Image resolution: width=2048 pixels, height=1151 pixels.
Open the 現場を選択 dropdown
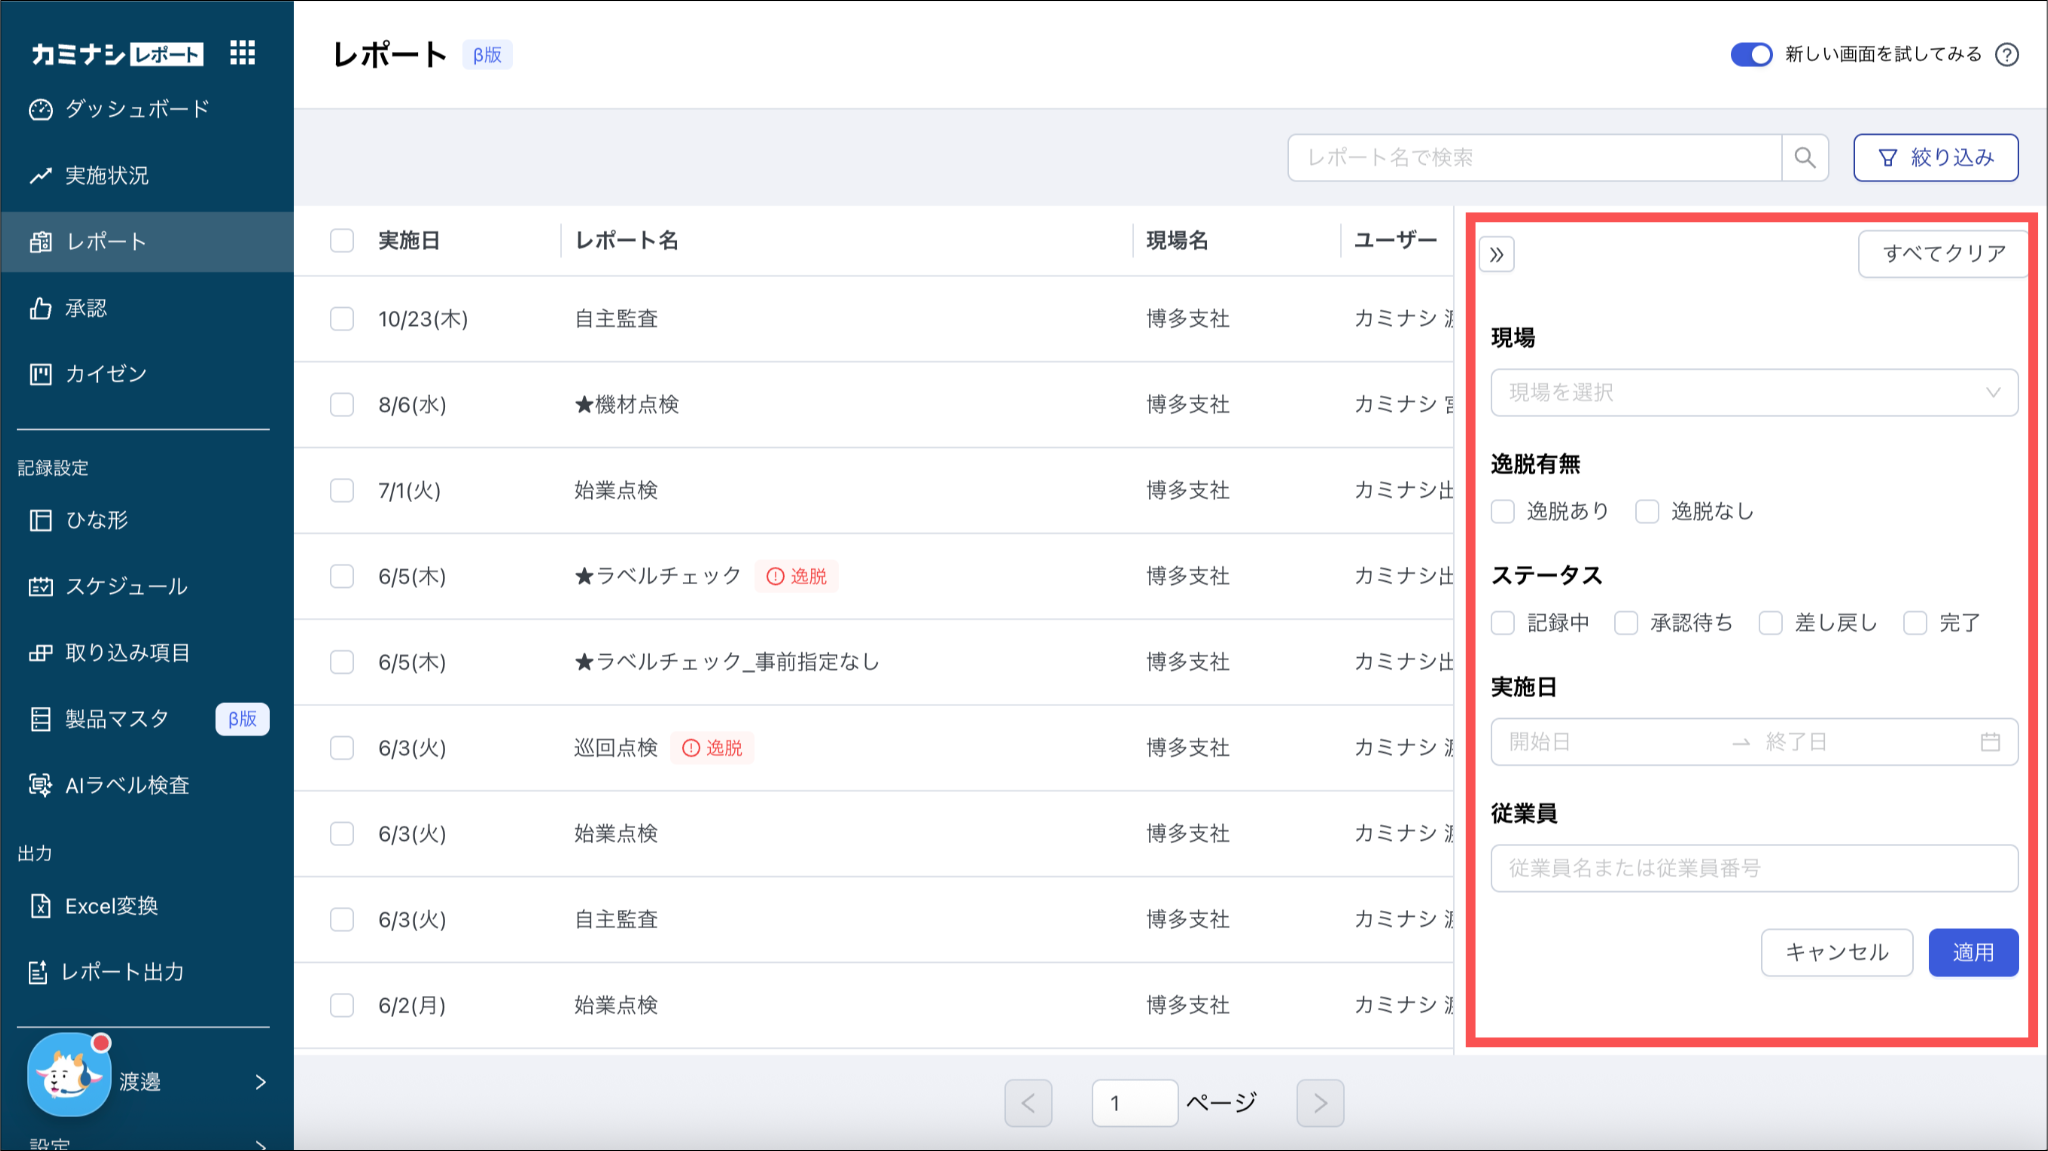(x=1753, y=393)
